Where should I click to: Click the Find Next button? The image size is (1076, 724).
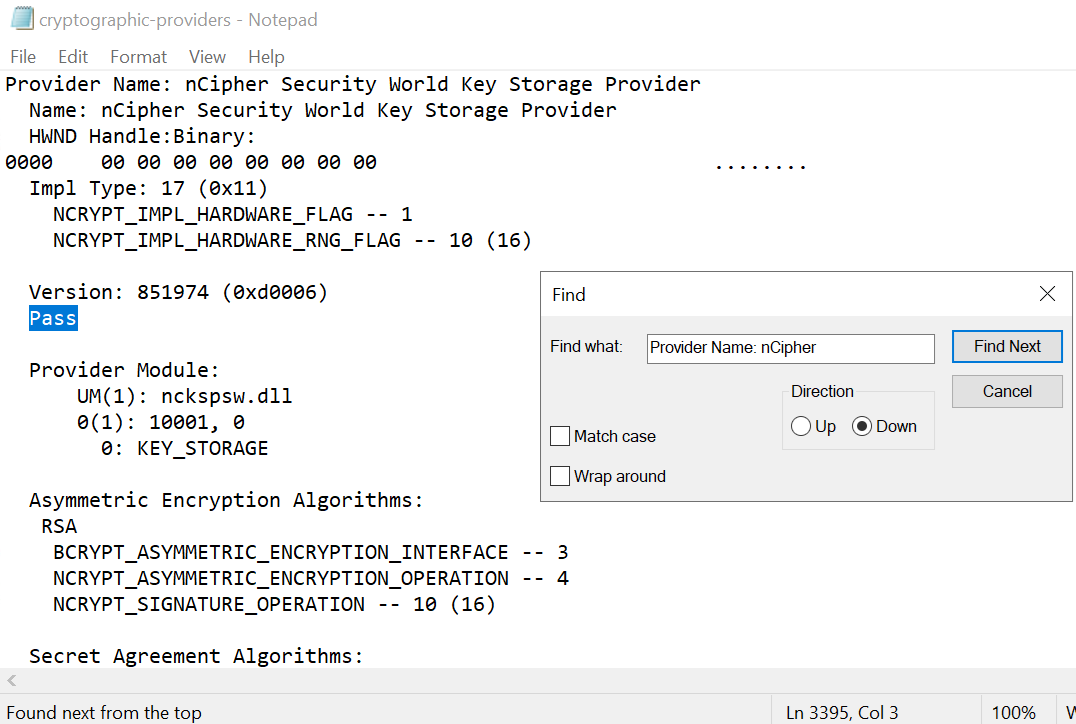1007,347
